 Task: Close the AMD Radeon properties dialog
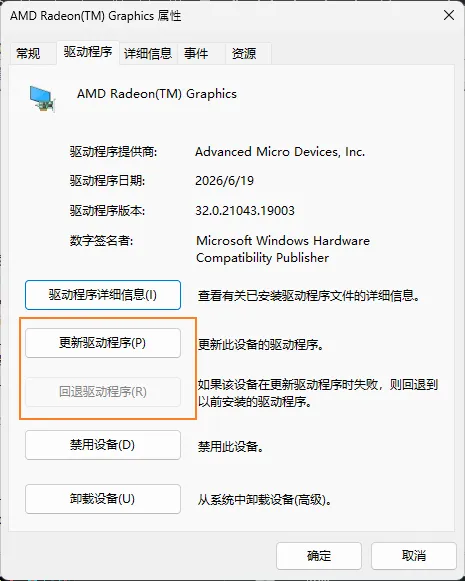coord(449,16)
